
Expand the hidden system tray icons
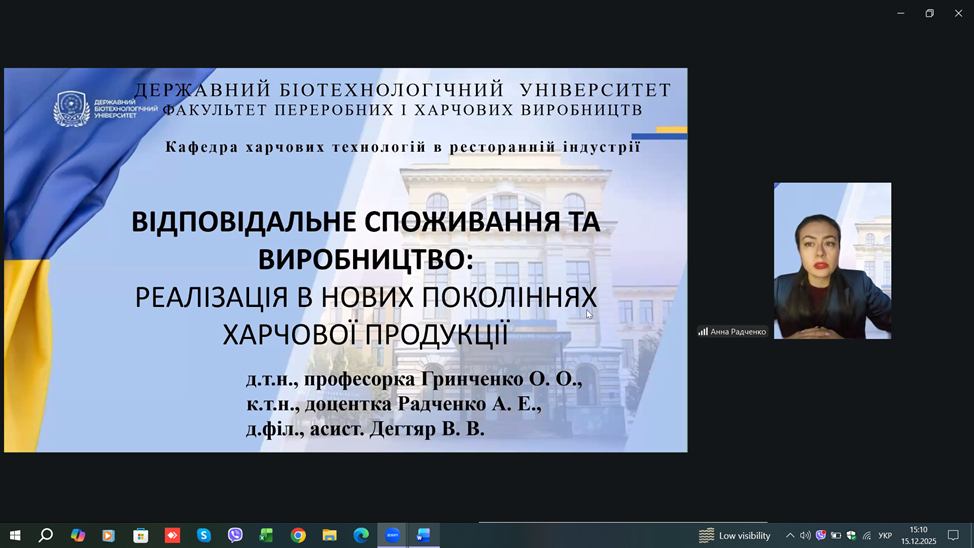(789, 536)
